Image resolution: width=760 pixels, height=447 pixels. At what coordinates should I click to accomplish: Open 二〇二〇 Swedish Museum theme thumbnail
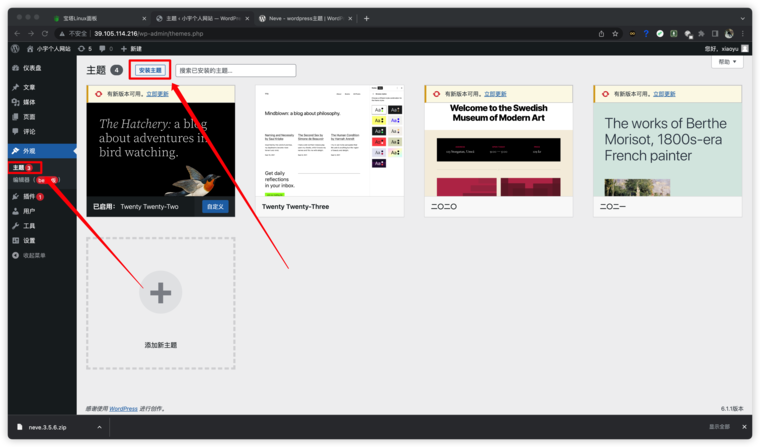point(498,149)
